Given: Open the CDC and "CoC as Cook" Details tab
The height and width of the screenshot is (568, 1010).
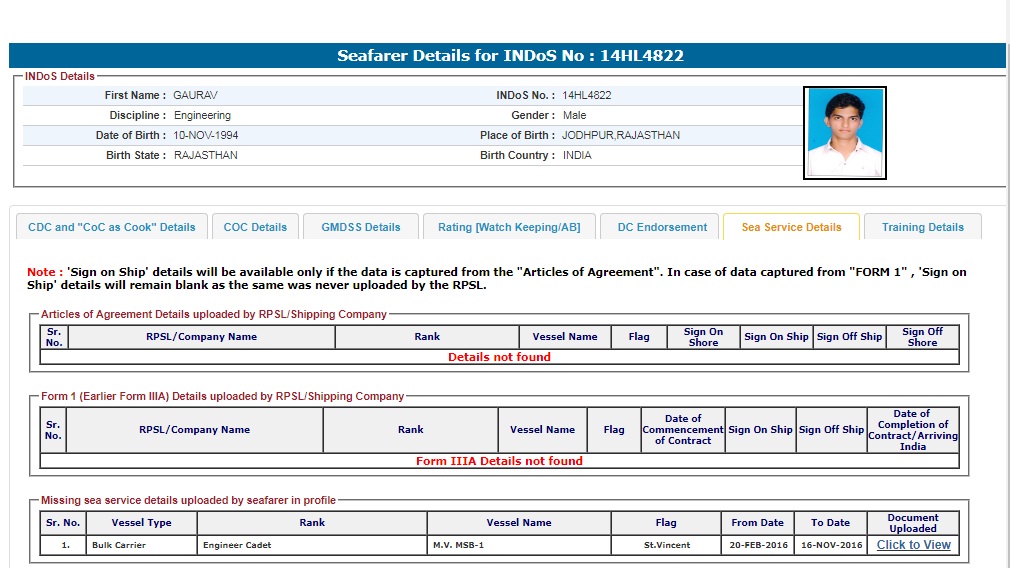Looking at the screenshot, I should pos(112,227).
